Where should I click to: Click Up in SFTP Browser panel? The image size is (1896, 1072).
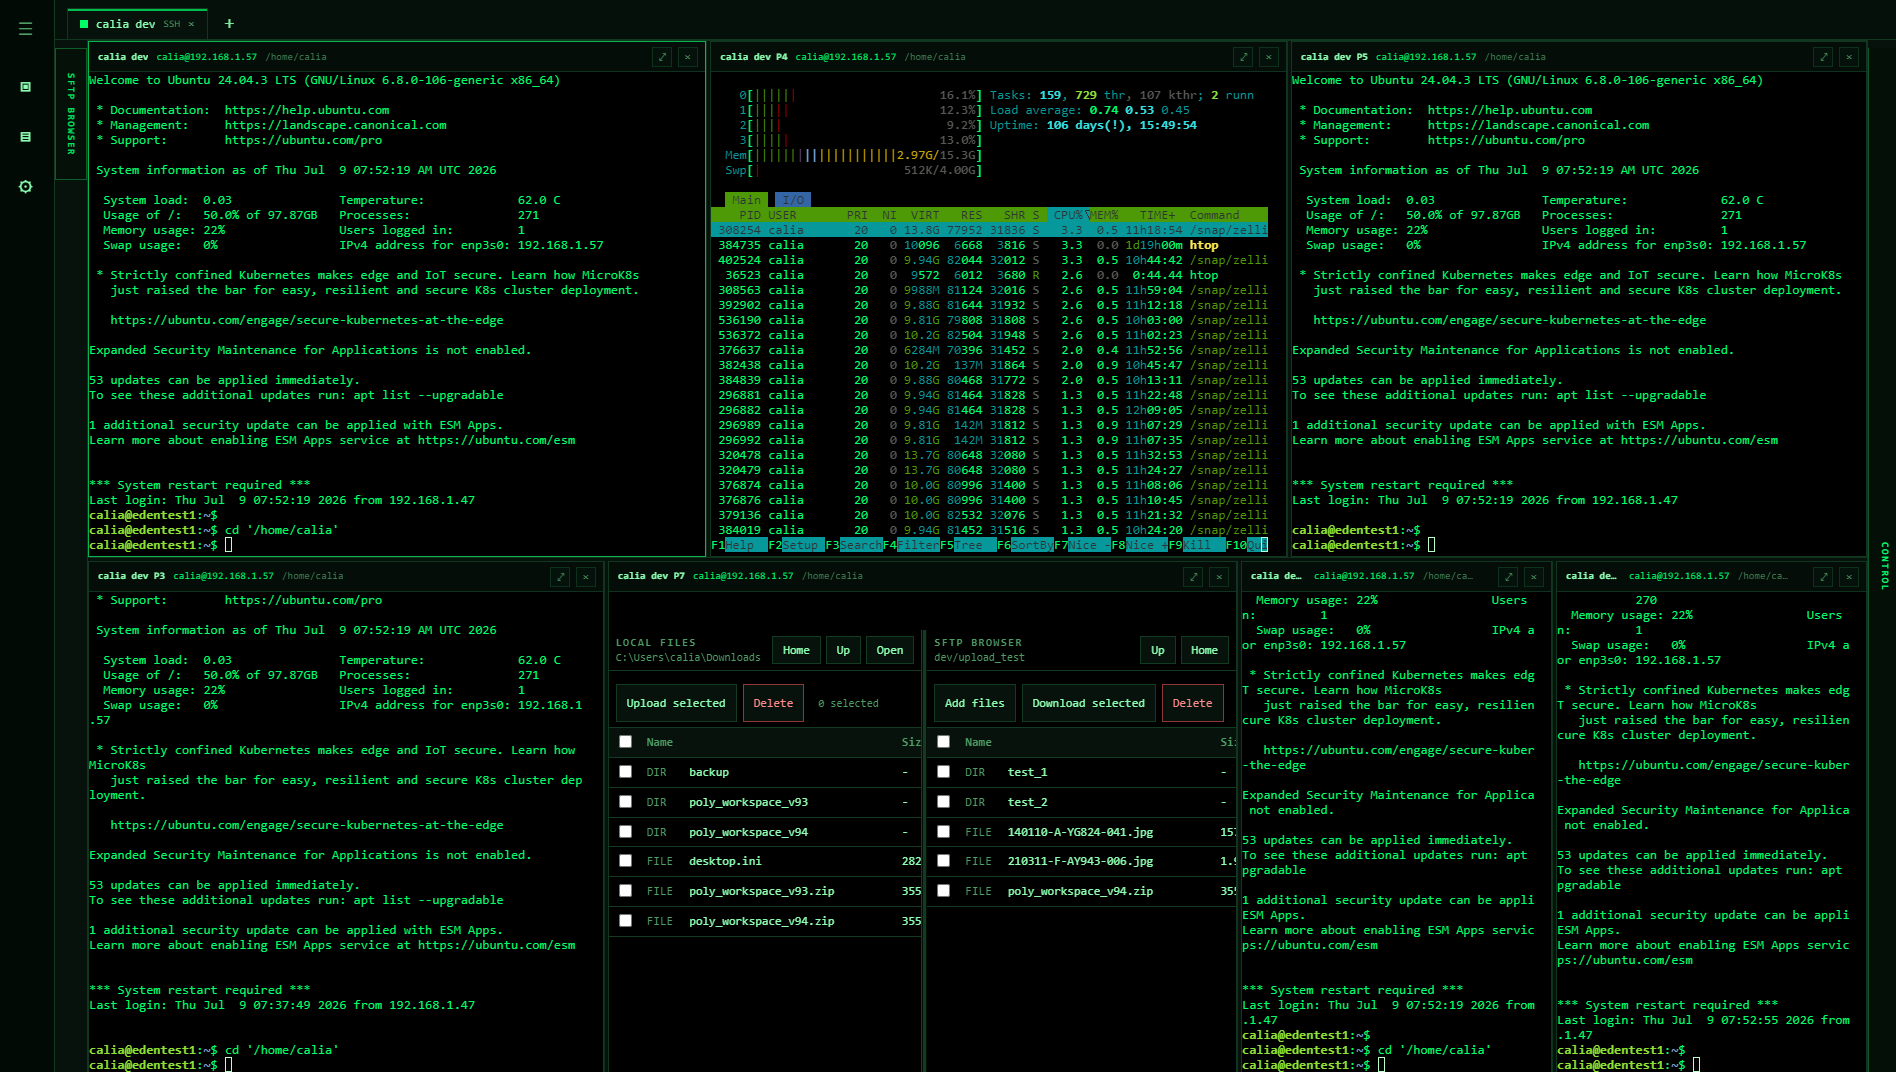1157,650
